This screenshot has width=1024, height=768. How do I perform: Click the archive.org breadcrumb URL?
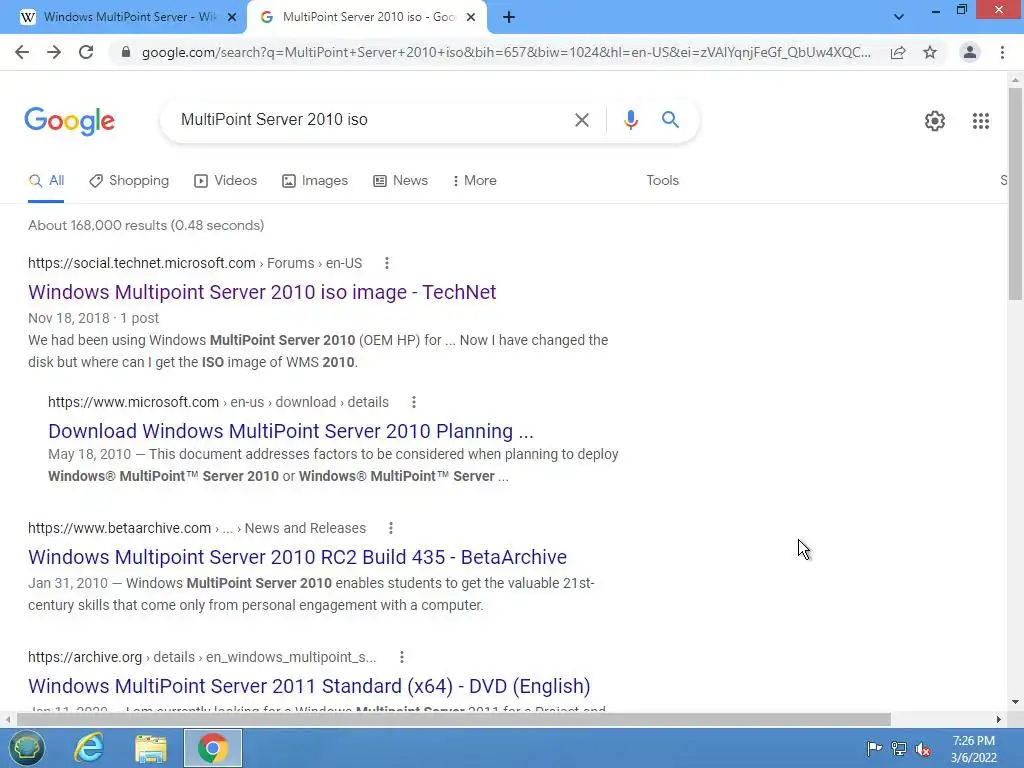tap(85, 658)
